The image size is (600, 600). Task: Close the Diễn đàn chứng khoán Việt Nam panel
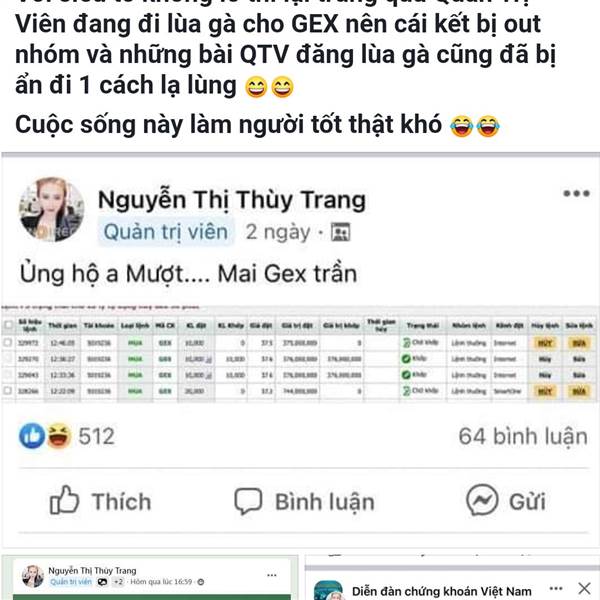584,588
